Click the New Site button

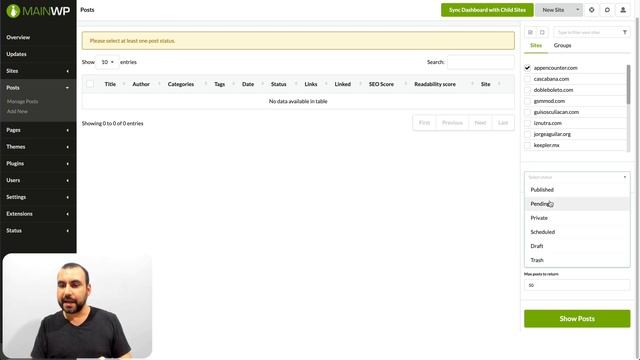[x=554, y=10]
